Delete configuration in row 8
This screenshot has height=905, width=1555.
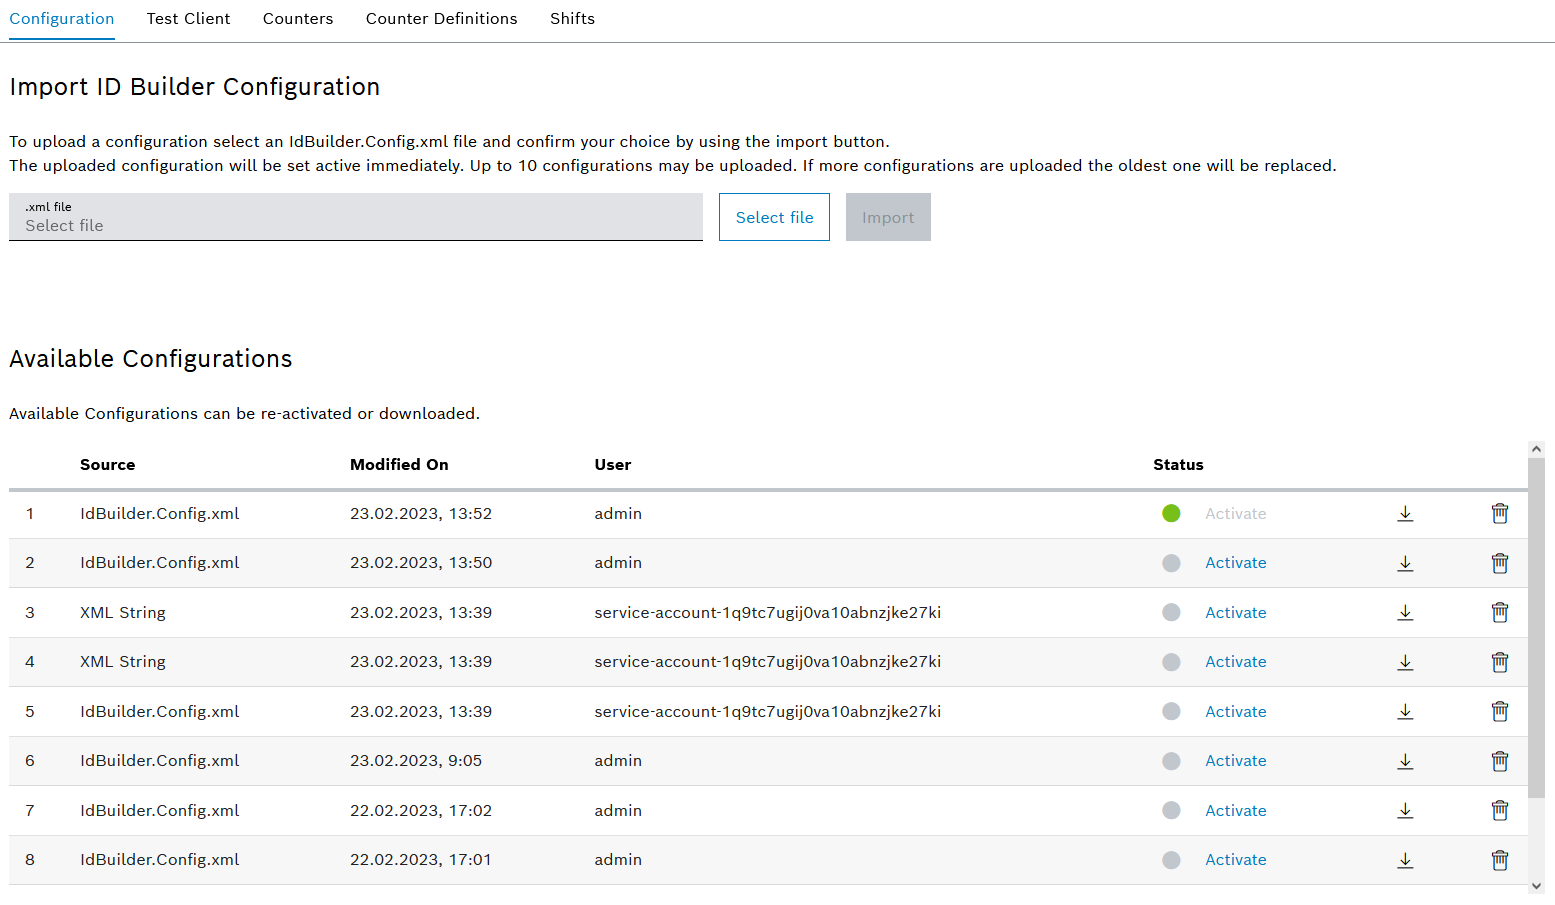pos(1499,860)
